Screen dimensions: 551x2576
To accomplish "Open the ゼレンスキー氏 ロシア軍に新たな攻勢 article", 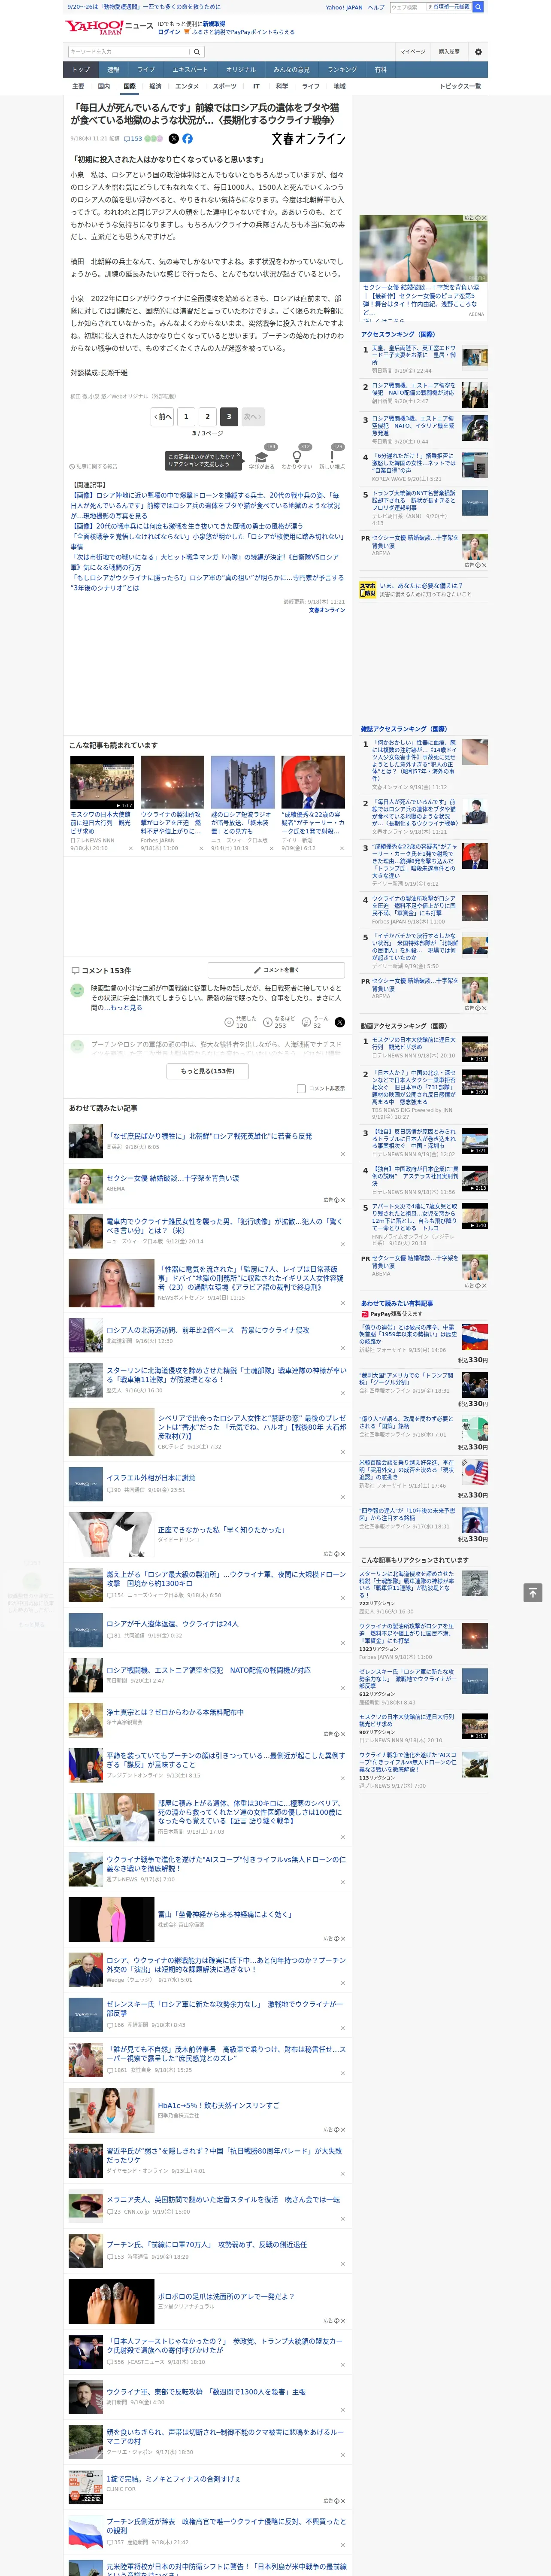I will (x=225, y=2008).
